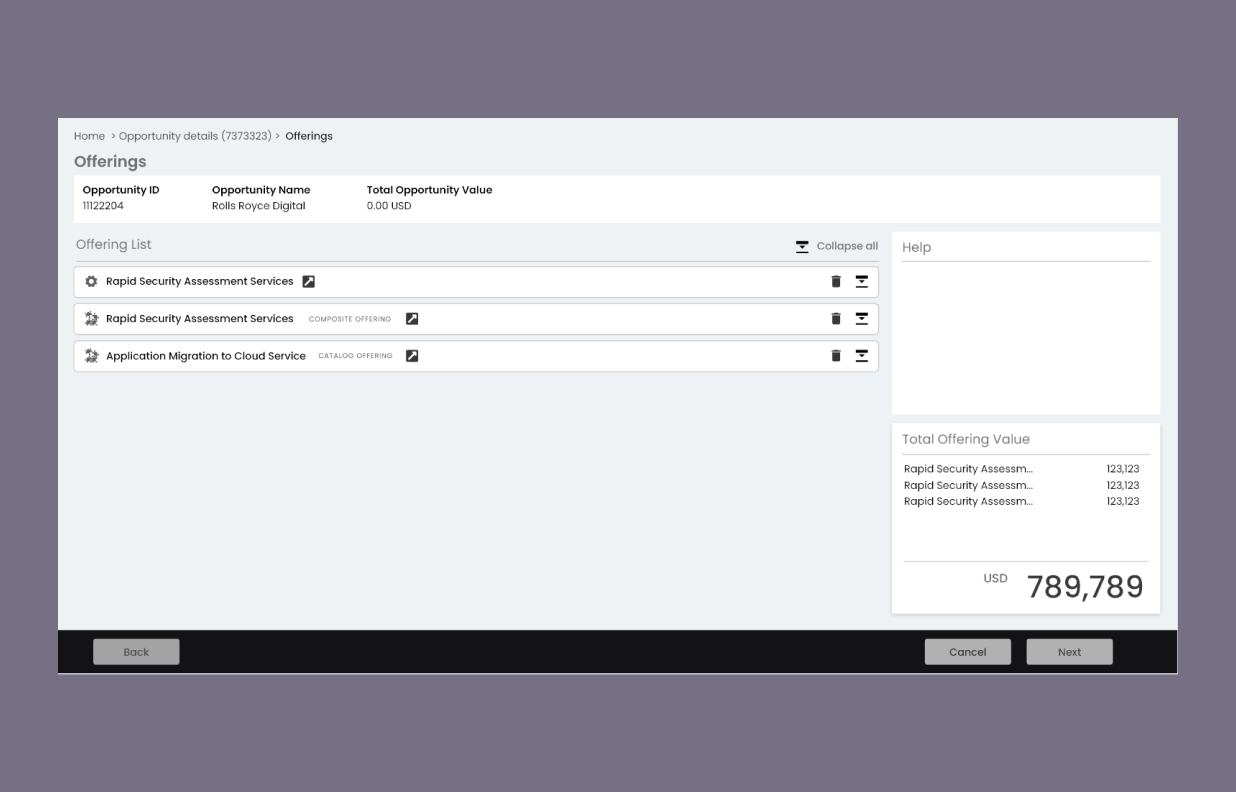Image resolution: width=1236 pixels, height=792 pixels.
Task: Collapse the Application Migration to Cloud Service row
Action: pyautogui.click(x=861, y=356)
